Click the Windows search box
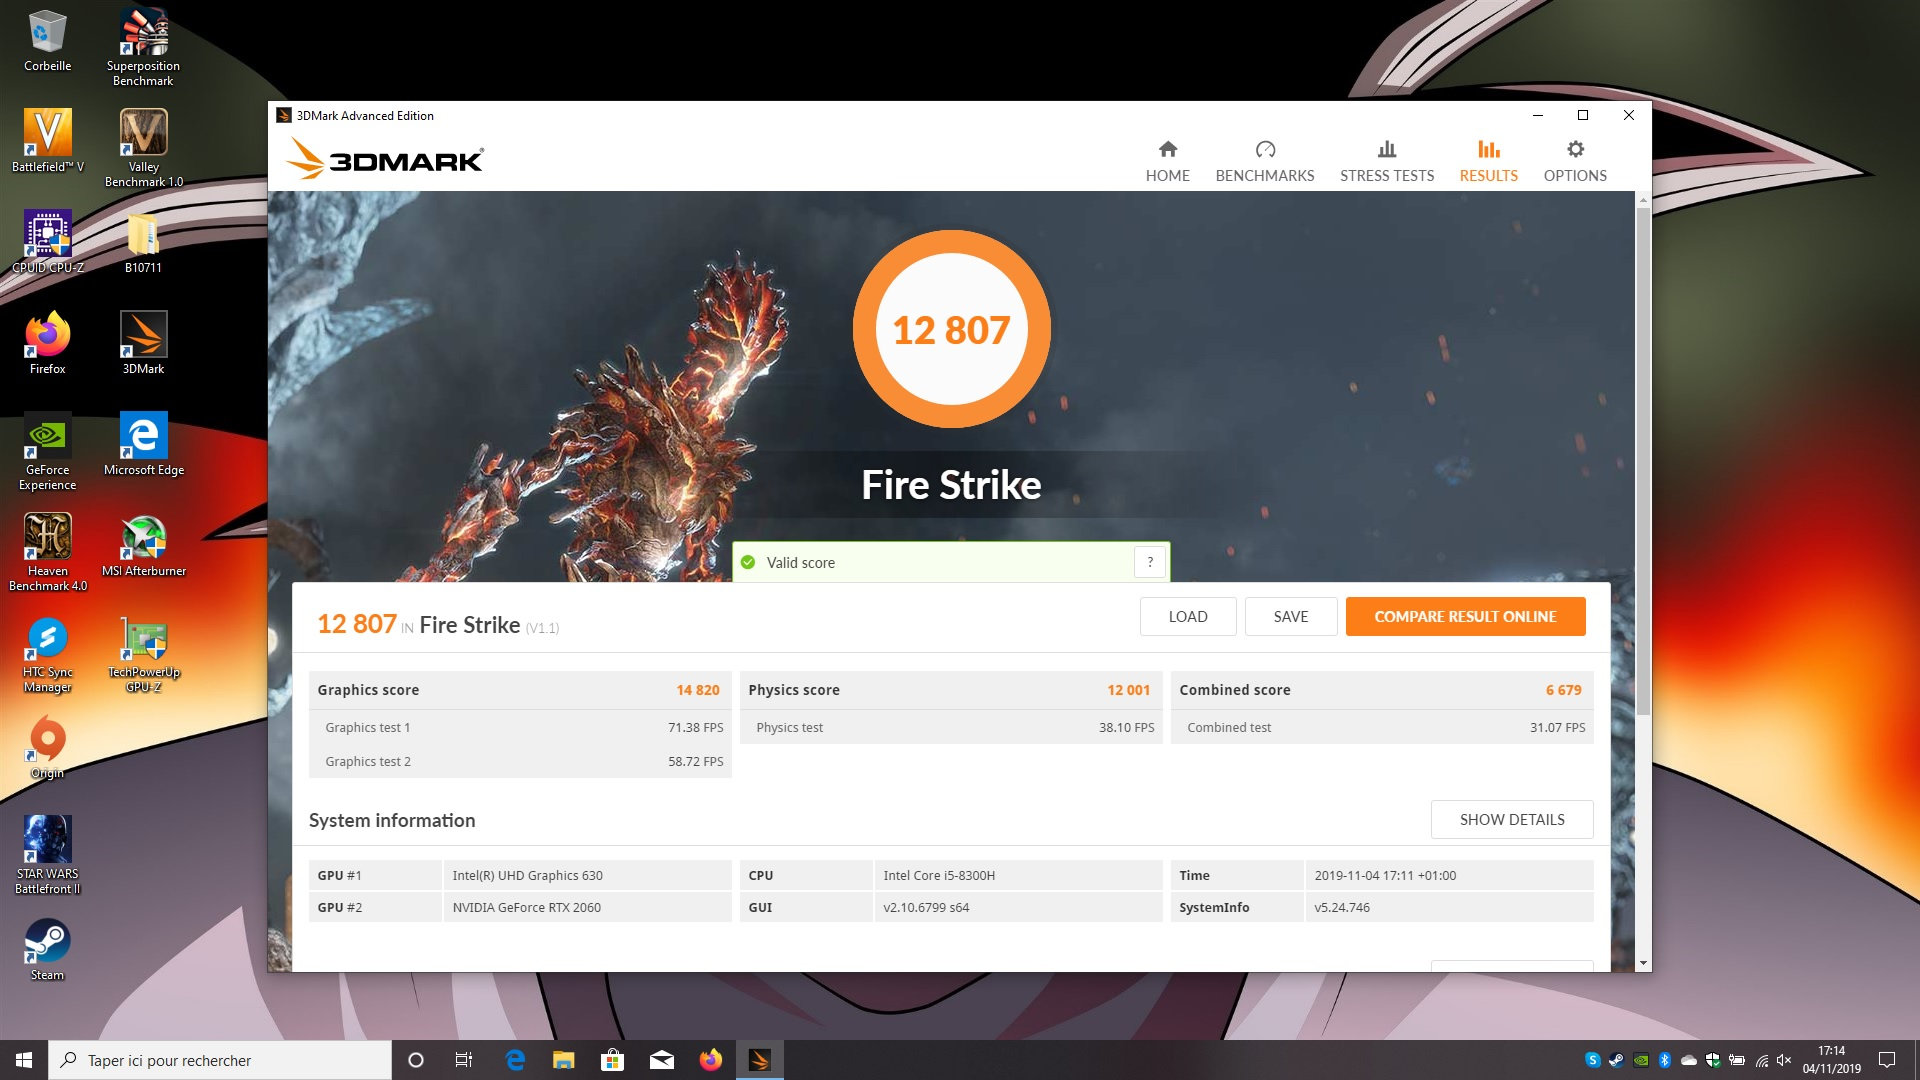The height and width of the screenshot is (1080, 1920). pyautogui.click(x=220, y=1060)
